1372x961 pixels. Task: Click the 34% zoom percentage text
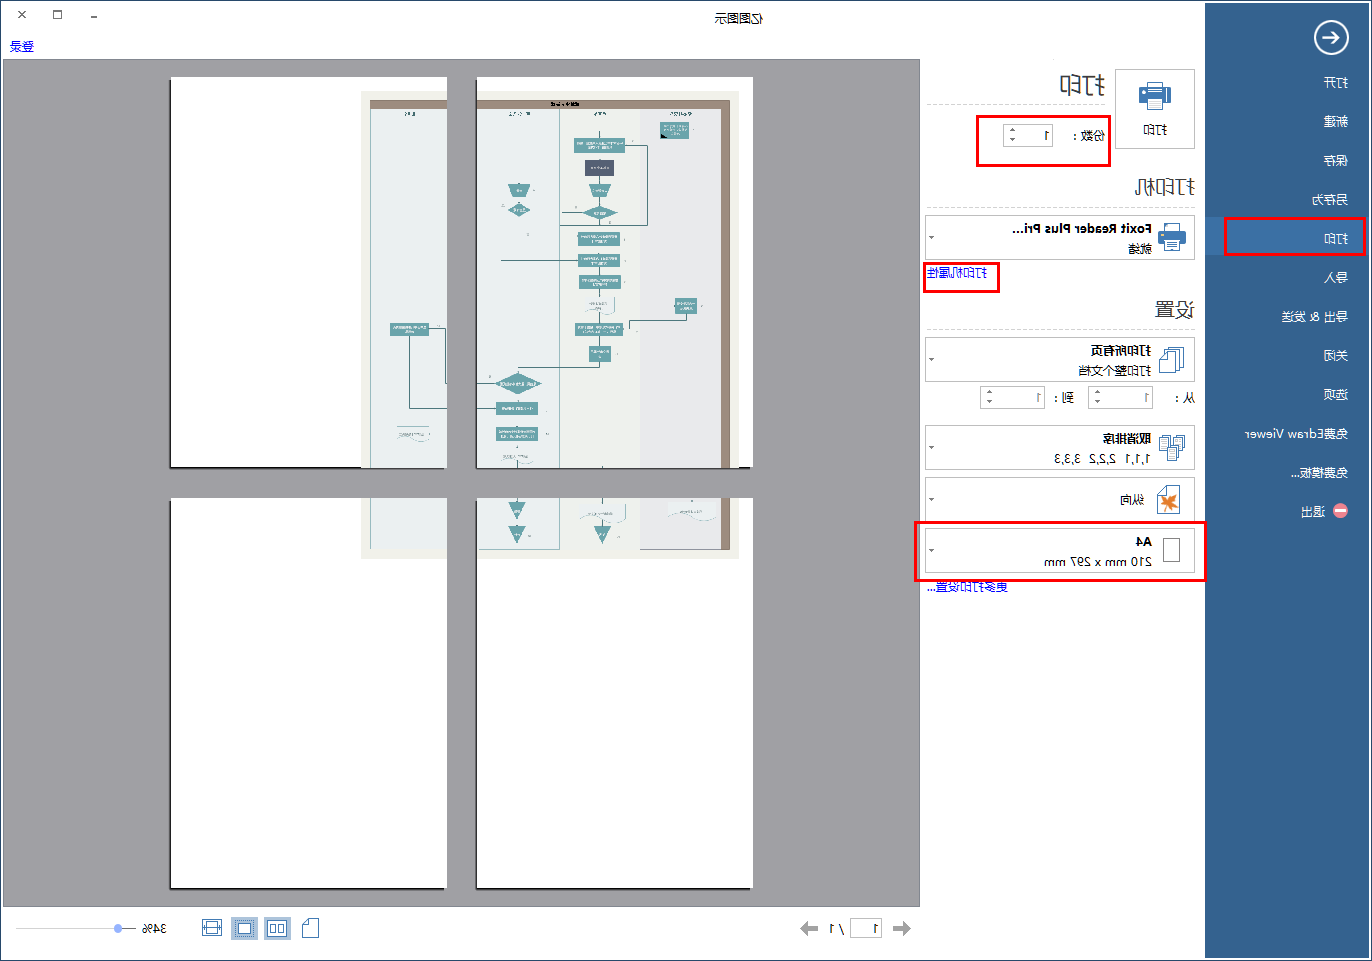point(154,929)
